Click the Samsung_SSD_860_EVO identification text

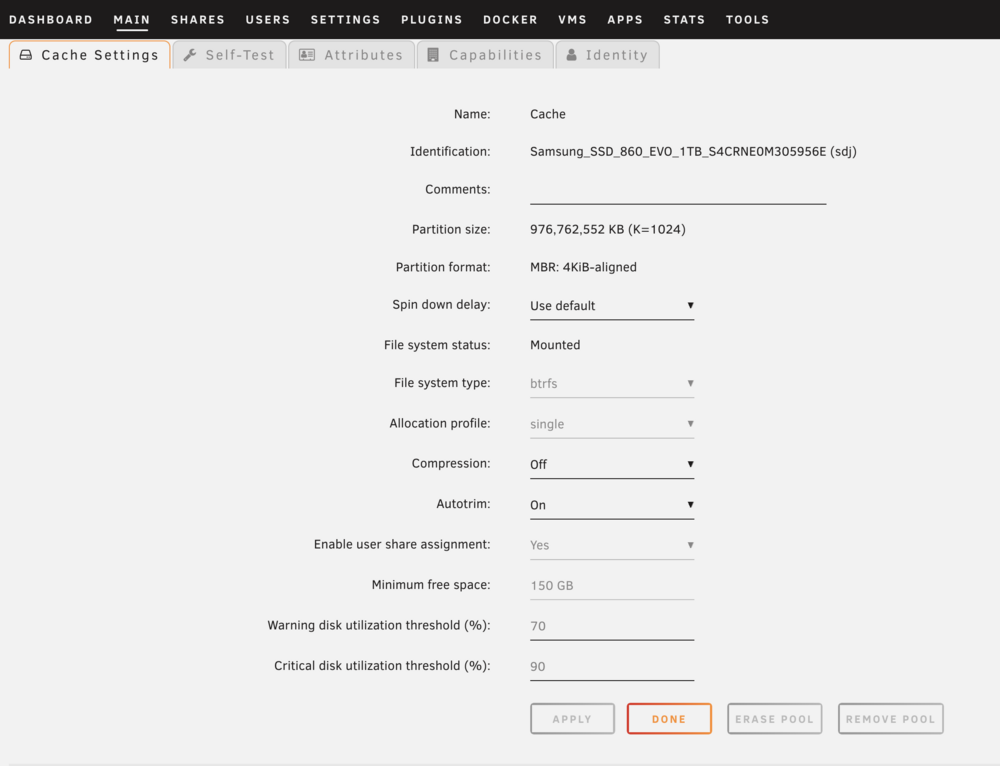pyautogui.click(x=693, y=152)
